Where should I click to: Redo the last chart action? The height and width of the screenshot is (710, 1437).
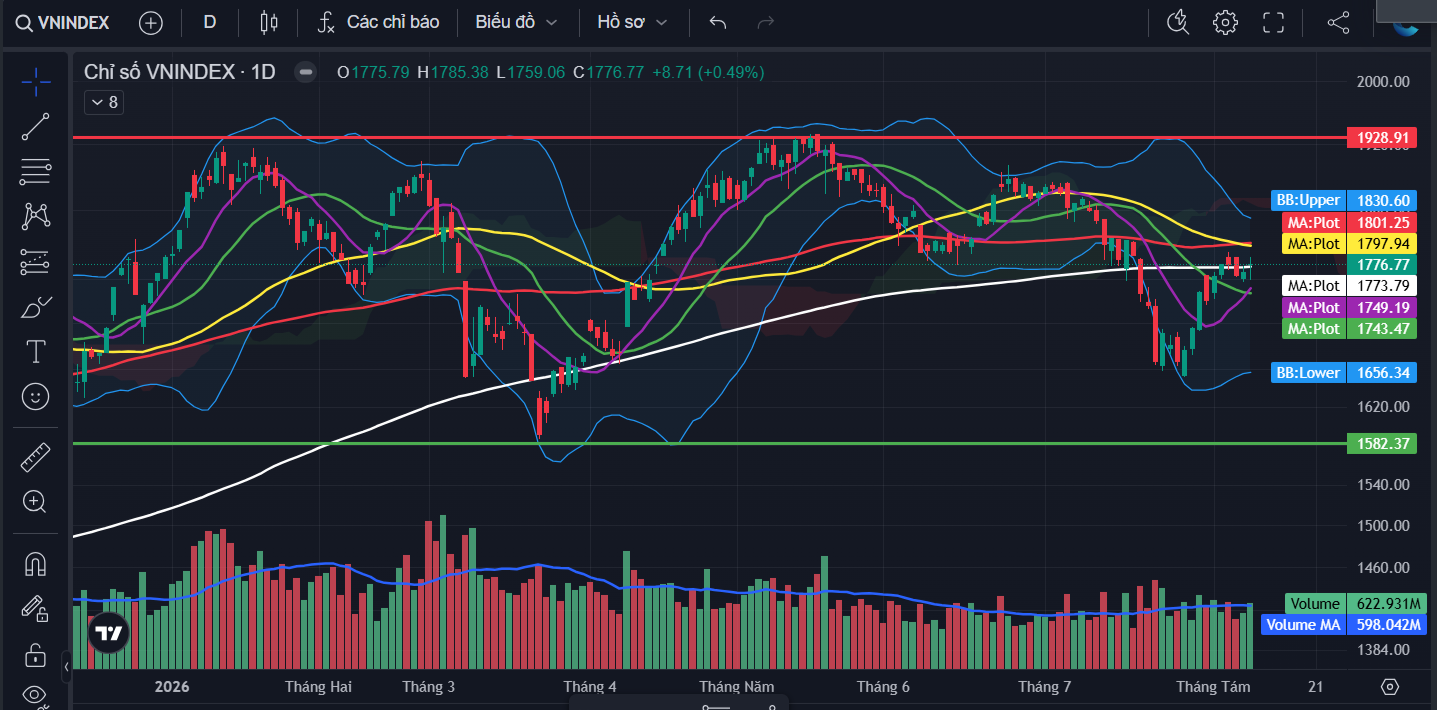[x=766, y=22]
